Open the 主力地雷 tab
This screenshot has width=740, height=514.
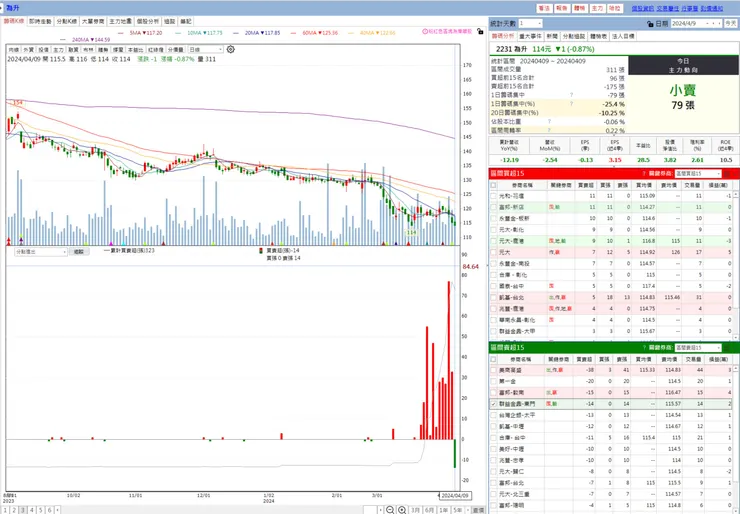pos(120,22)
